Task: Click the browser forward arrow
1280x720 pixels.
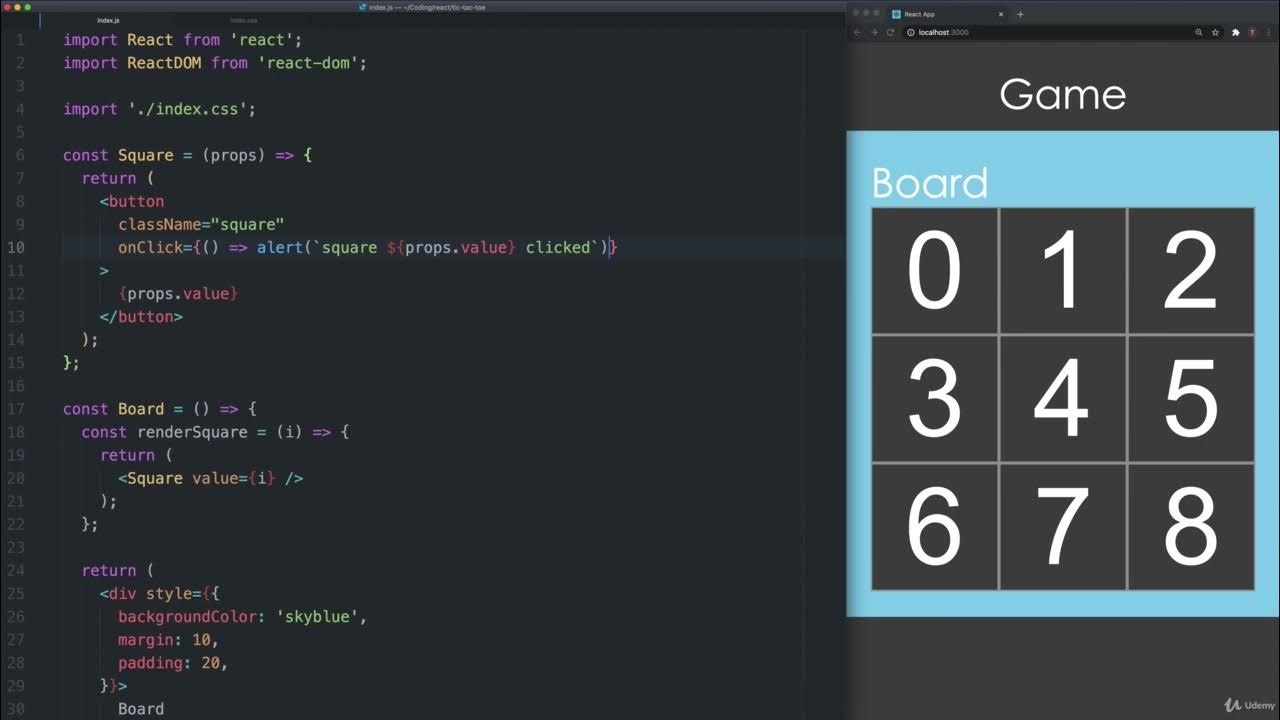Action: pos(874,32)
